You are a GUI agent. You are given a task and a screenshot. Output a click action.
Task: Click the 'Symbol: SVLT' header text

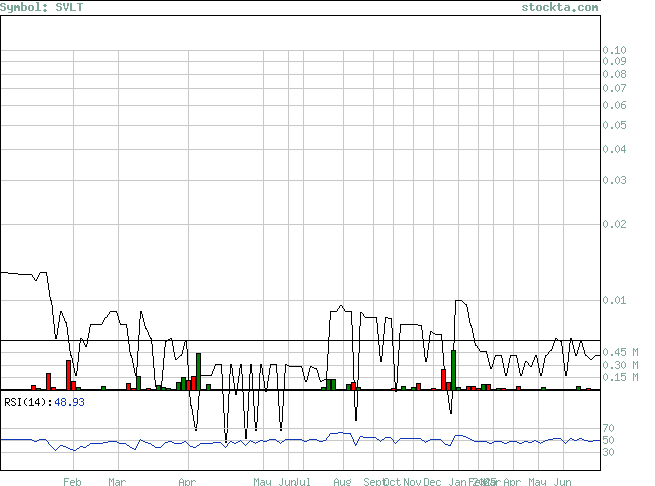coord(41,8)
